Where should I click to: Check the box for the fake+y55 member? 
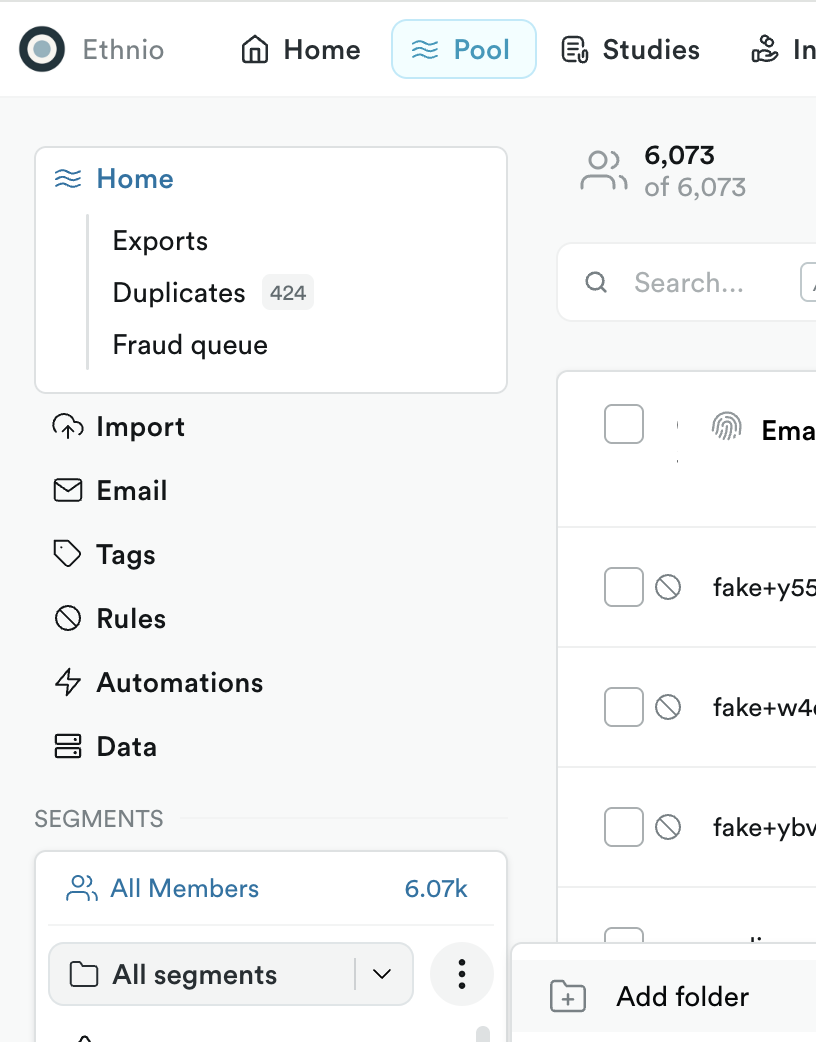[624, 587]
